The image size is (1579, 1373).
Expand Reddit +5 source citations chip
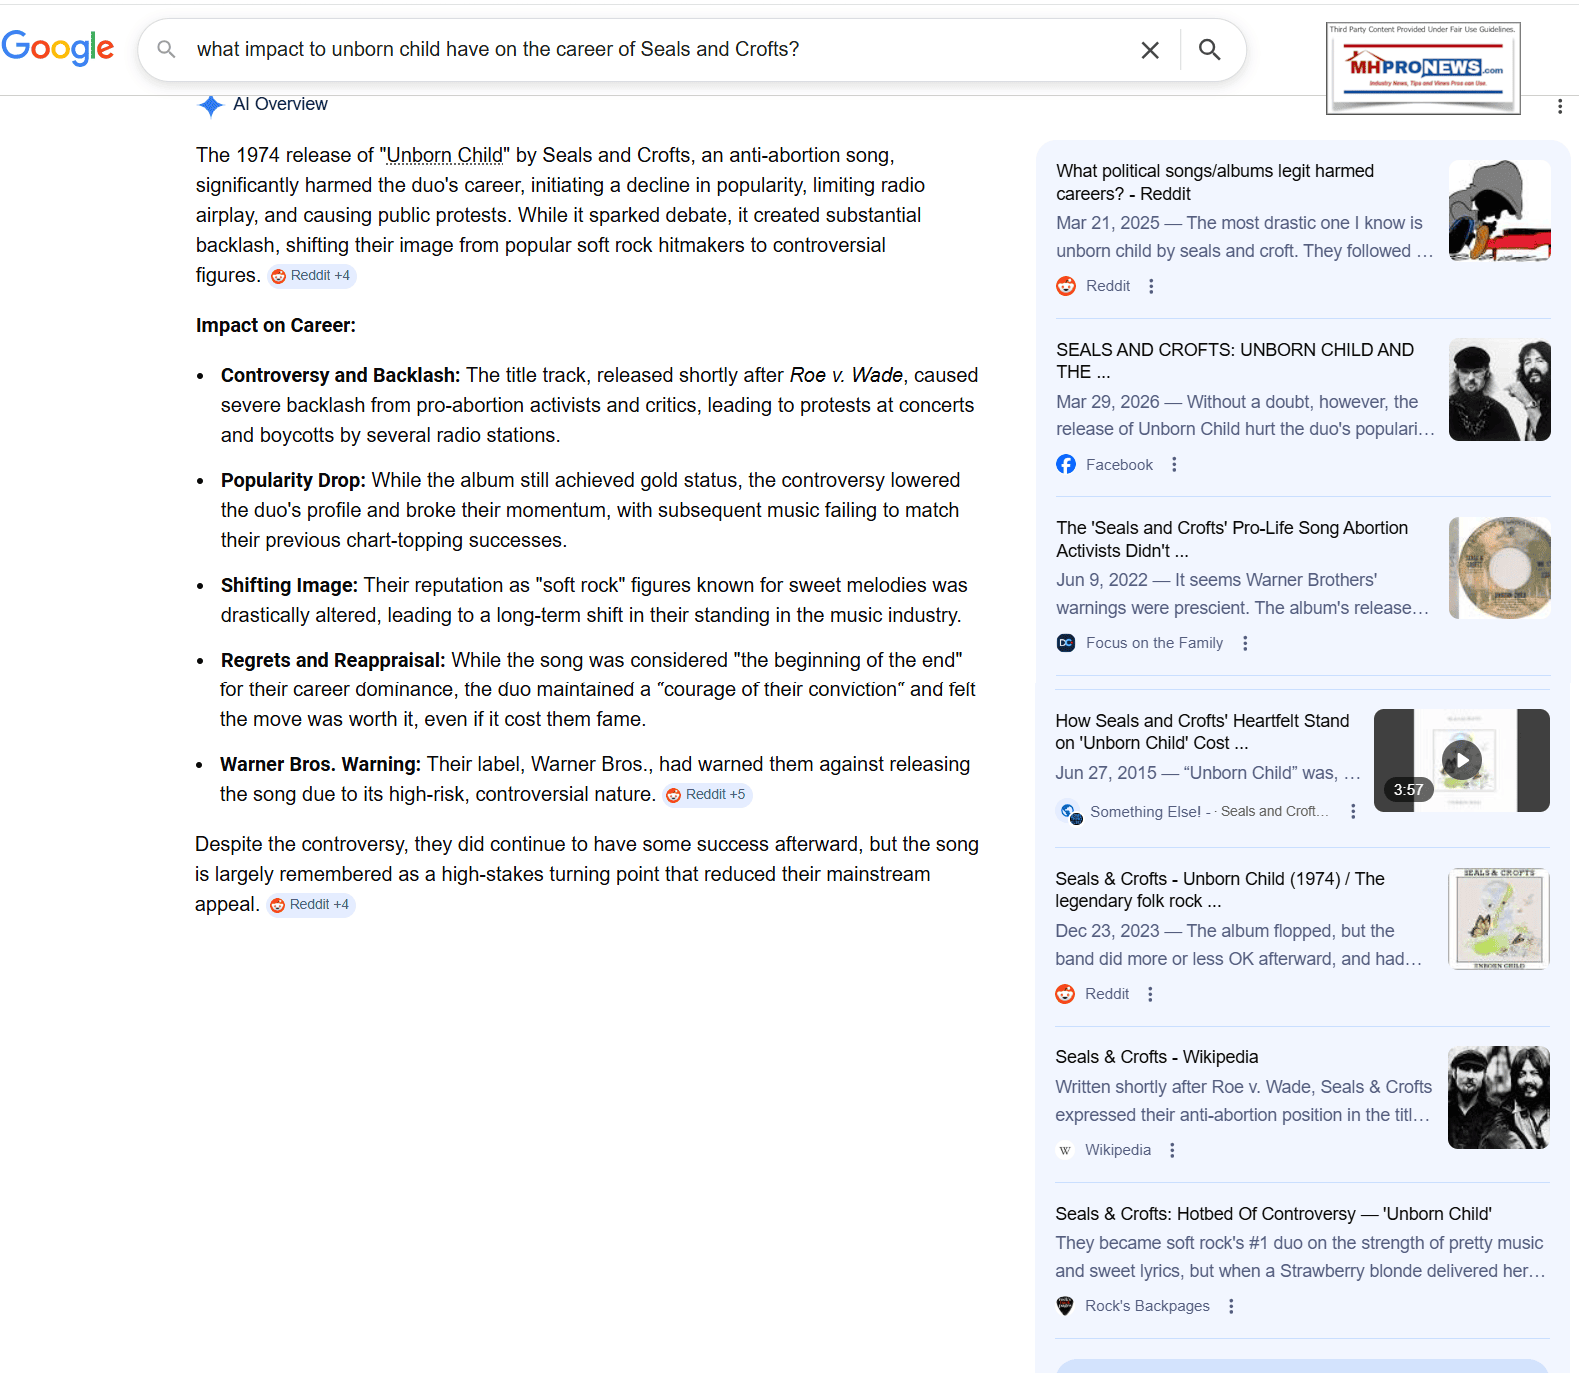click(707, 795)
